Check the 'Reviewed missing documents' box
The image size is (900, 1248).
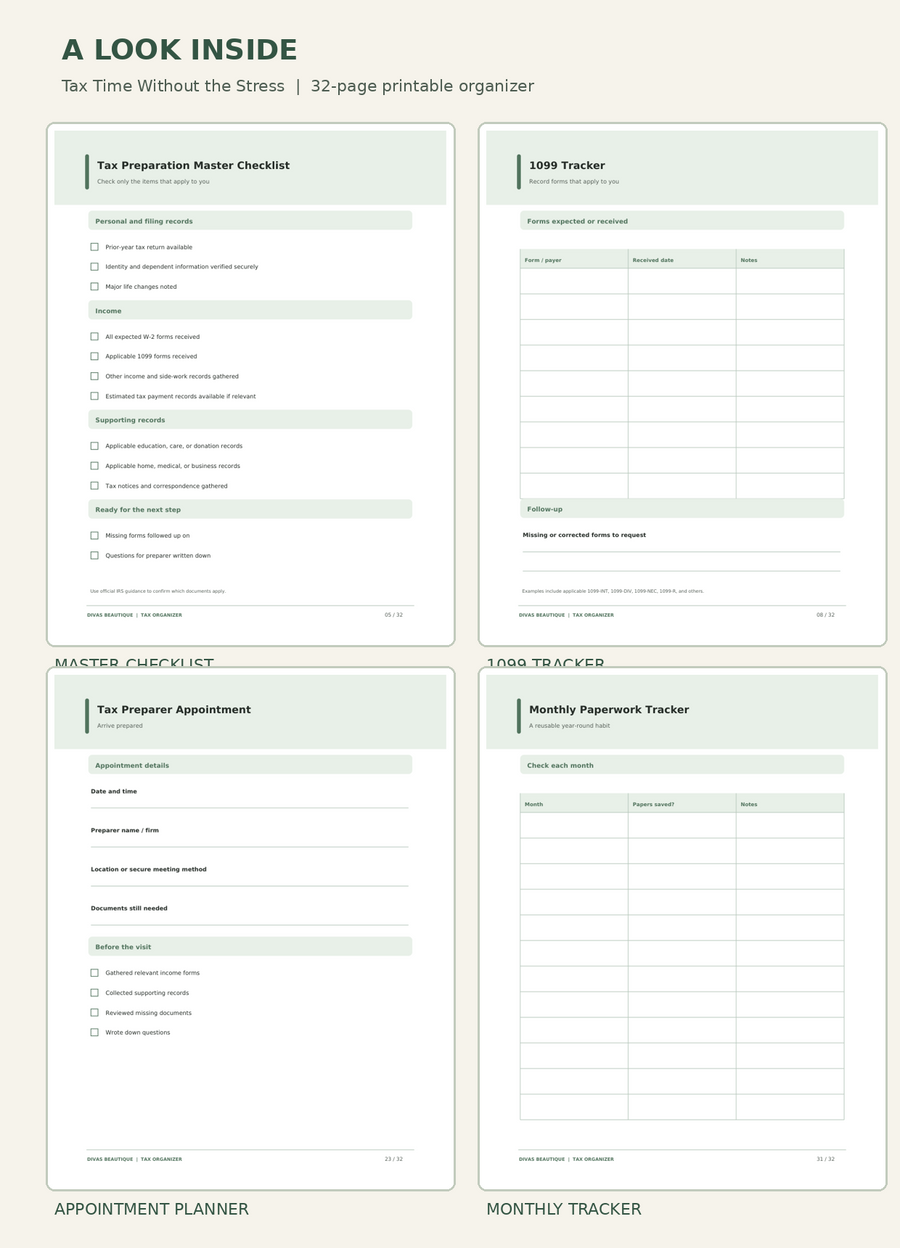[x=94, y=1013]
